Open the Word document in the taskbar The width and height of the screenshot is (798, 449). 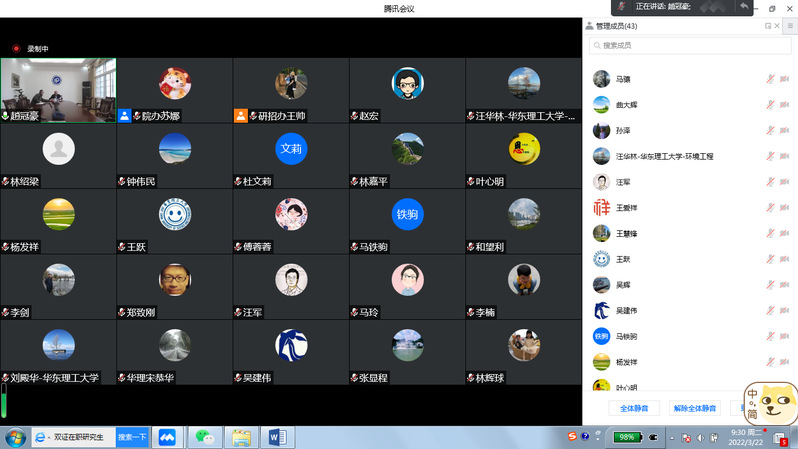(275, 437)
